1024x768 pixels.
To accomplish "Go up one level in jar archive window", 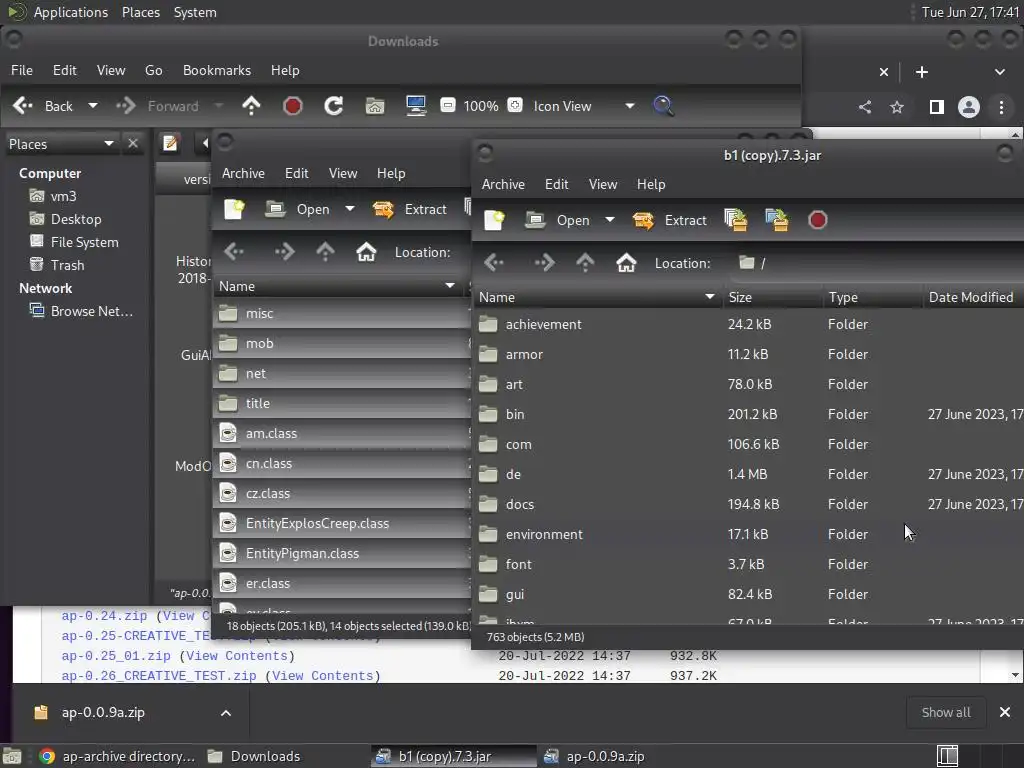I will coord(585,263).
